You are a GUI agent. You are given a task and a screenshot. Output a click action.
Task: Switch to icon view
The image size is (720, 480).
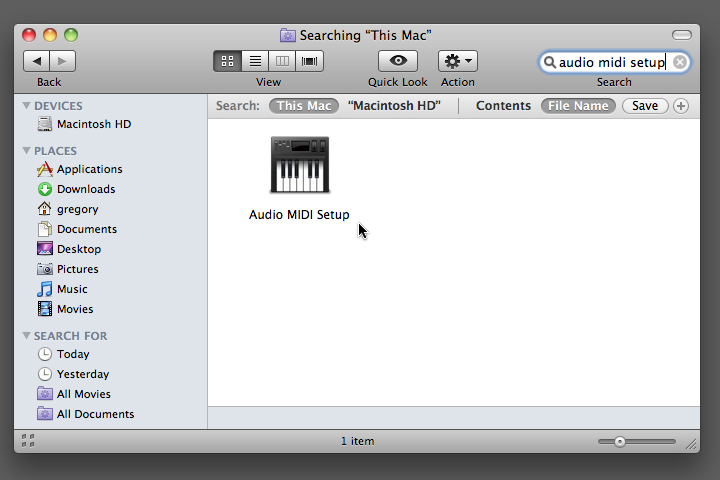click(x=227, y=61)
